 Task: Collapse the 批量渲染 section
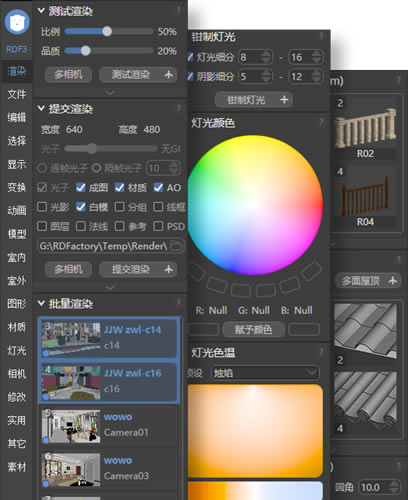[41, 303]
